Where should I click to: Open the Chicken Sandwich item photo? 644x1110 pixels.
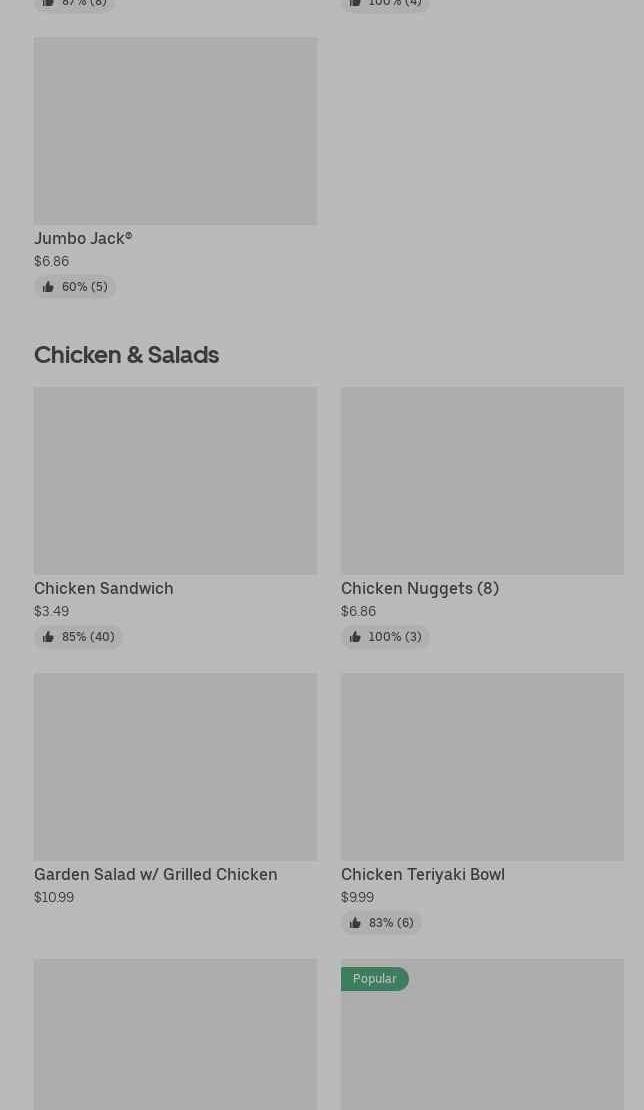(175, 481)
